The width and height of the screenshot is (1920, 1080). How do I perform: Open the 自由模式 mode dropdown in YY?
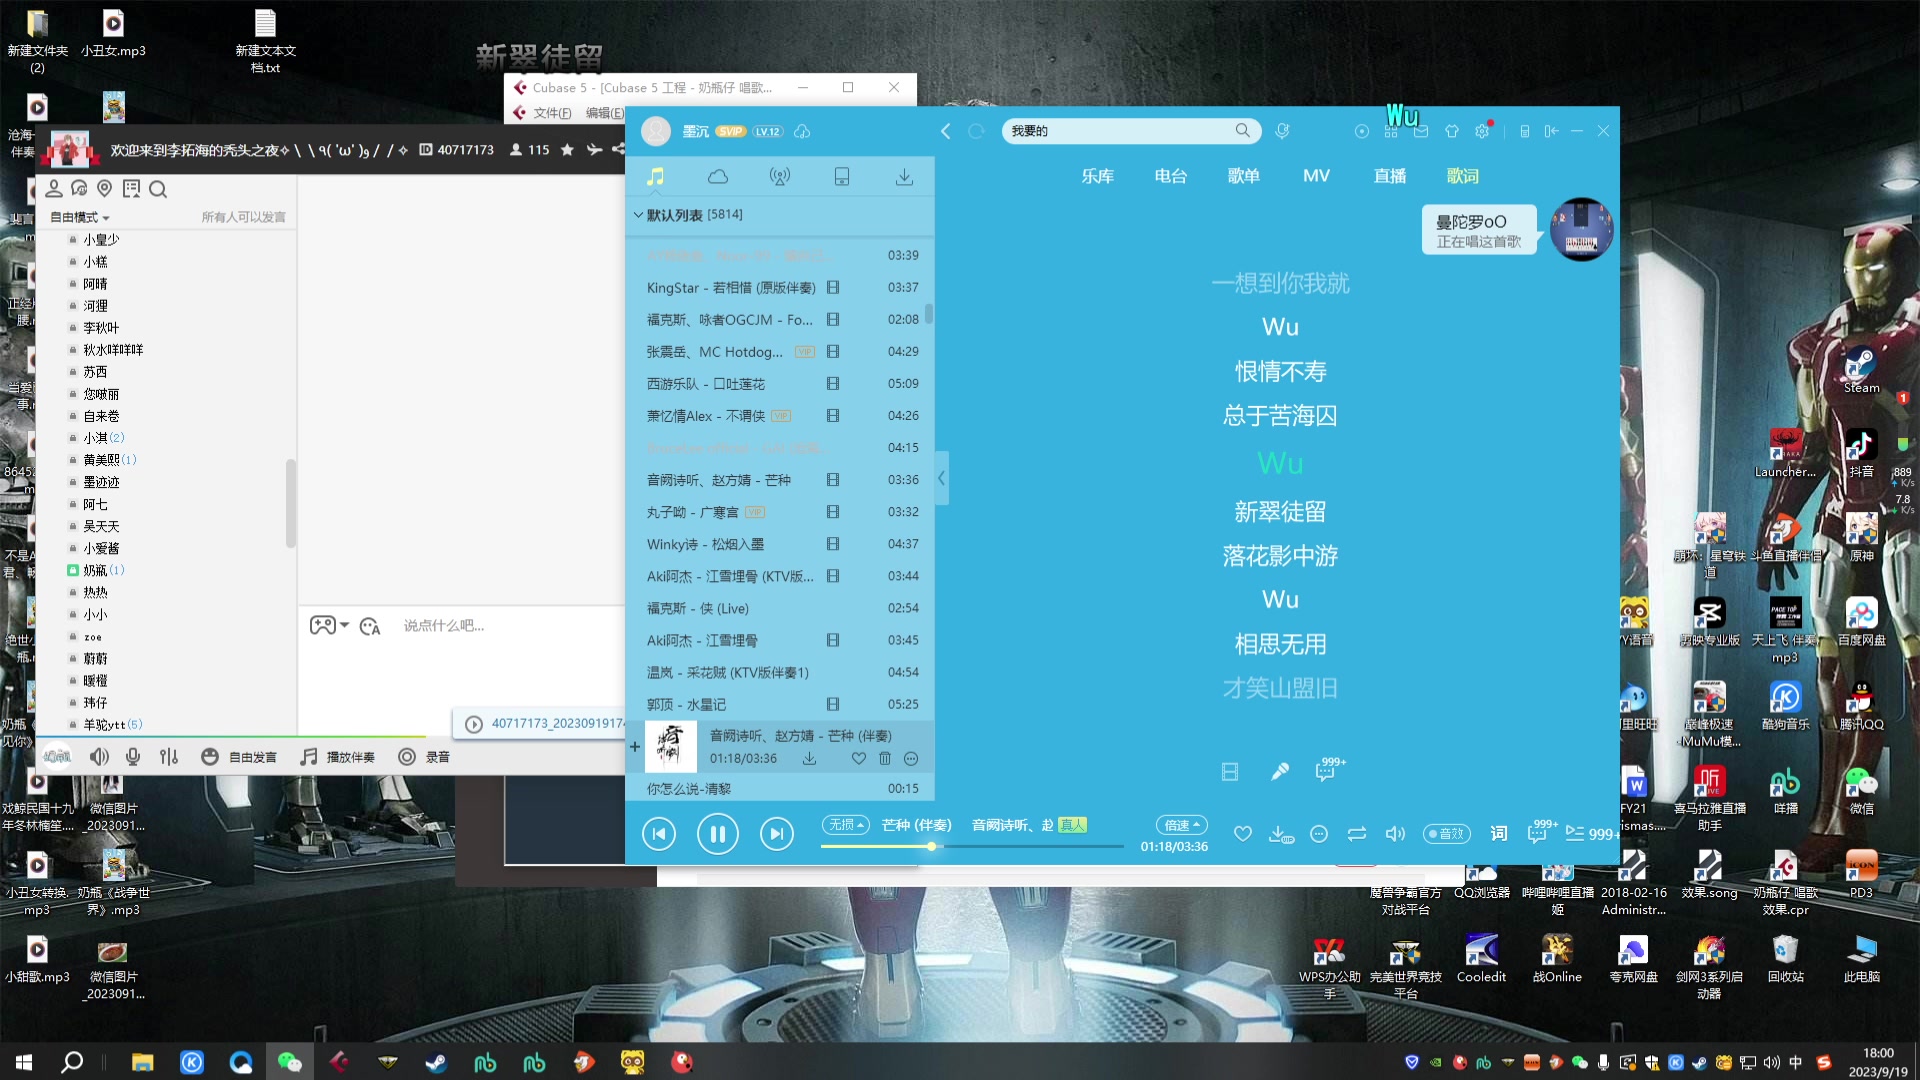[x=80, y=217]
